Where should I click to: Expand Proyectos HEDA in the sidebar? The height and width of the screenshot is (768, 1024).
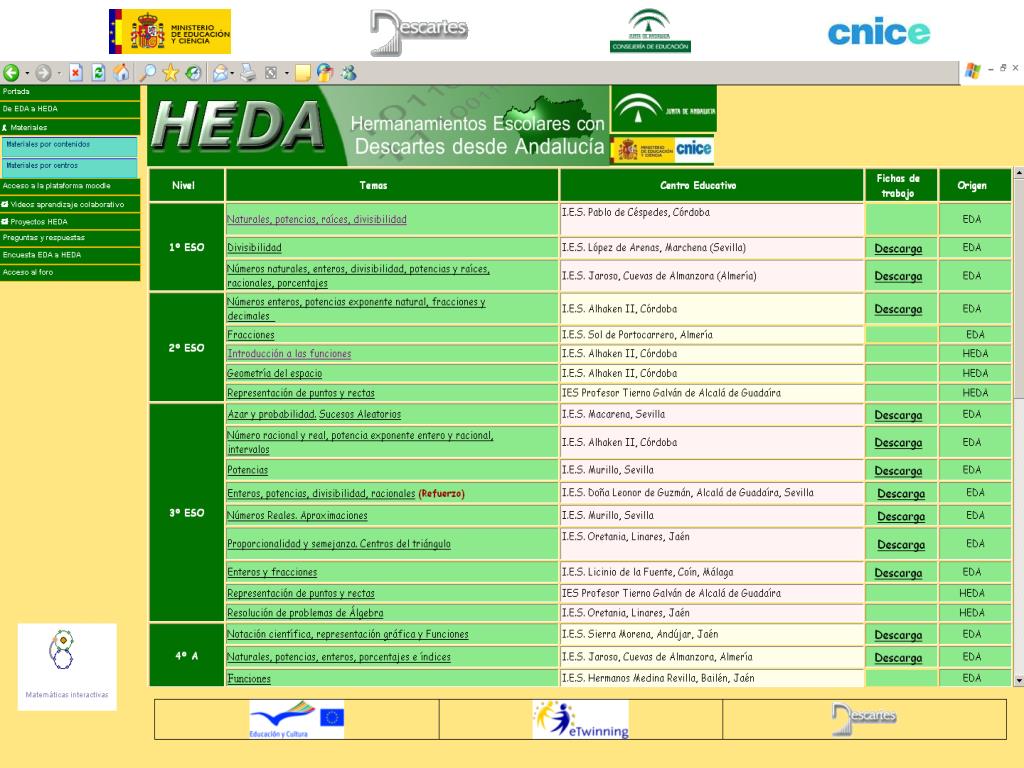(5, 221)
